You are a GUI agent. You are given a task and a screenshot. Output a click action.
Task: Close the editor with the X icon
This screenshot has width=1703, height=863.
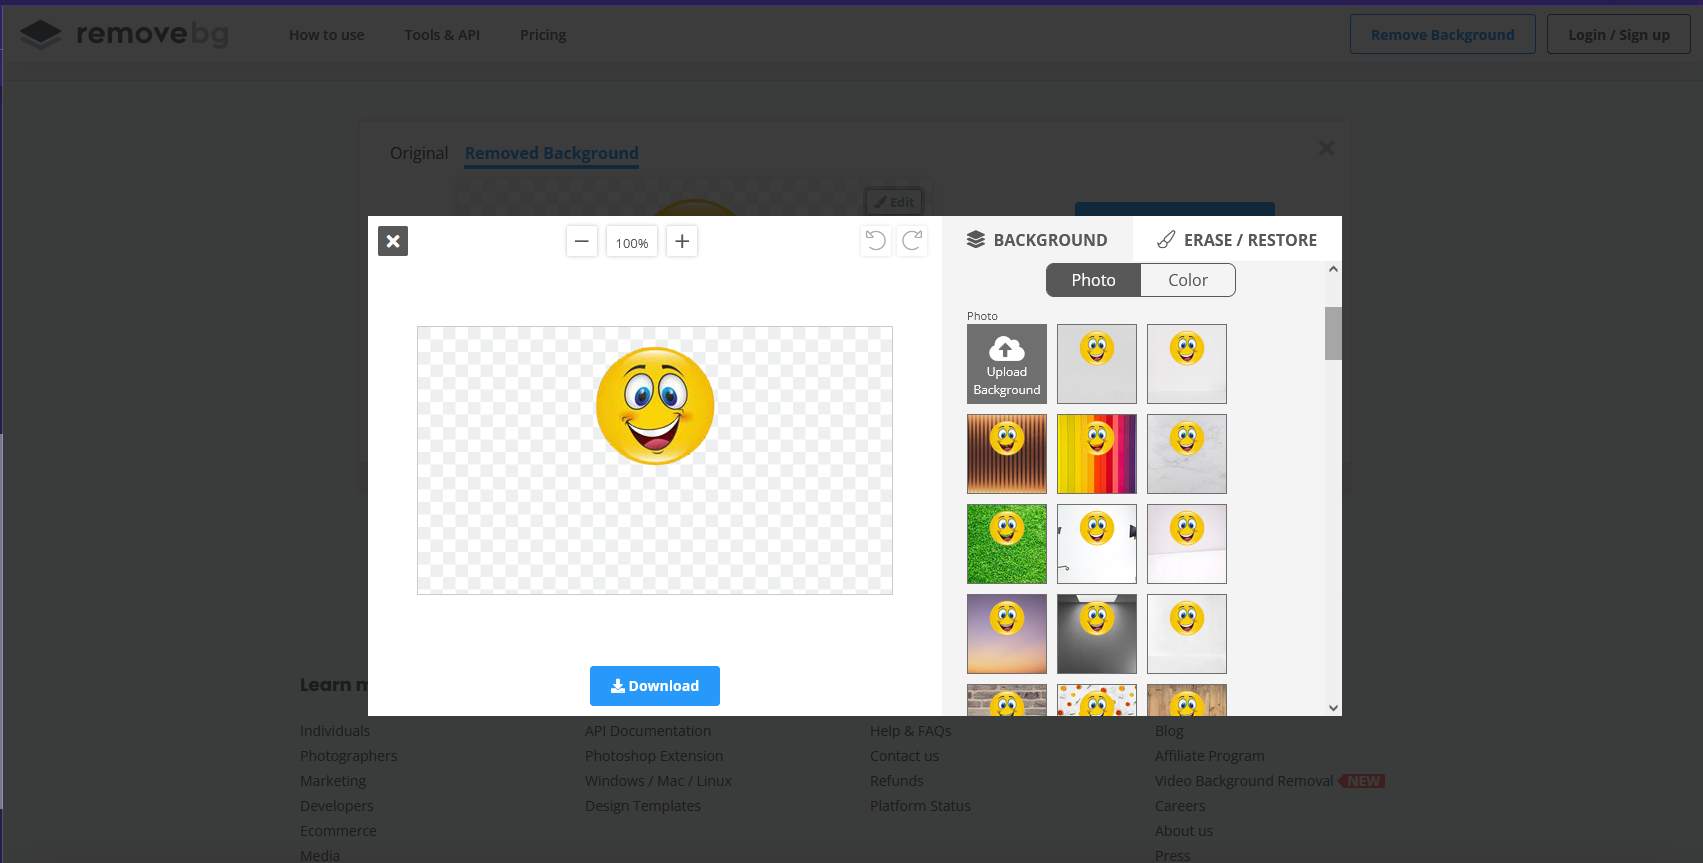pyautogui.click(x=393, y=241)
